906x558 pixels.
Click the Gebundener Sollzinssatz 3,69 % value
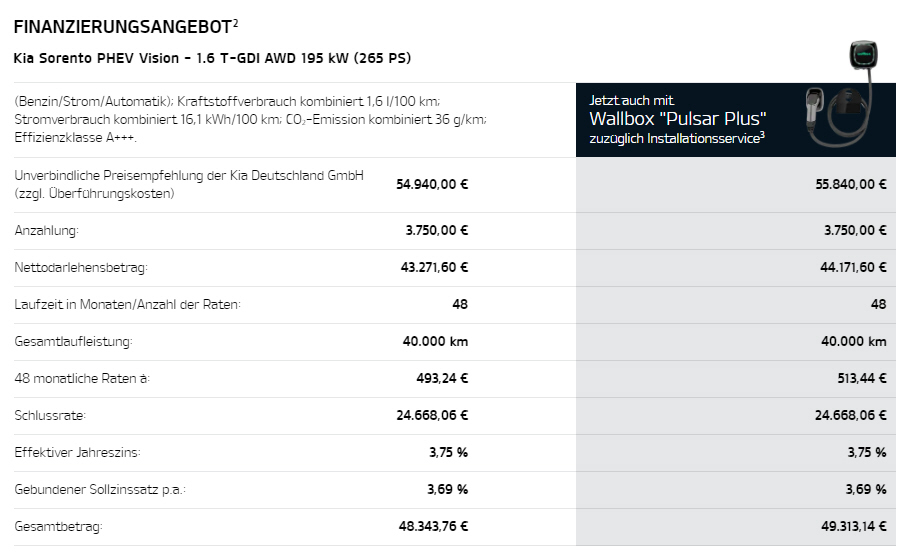coord(447,489)
